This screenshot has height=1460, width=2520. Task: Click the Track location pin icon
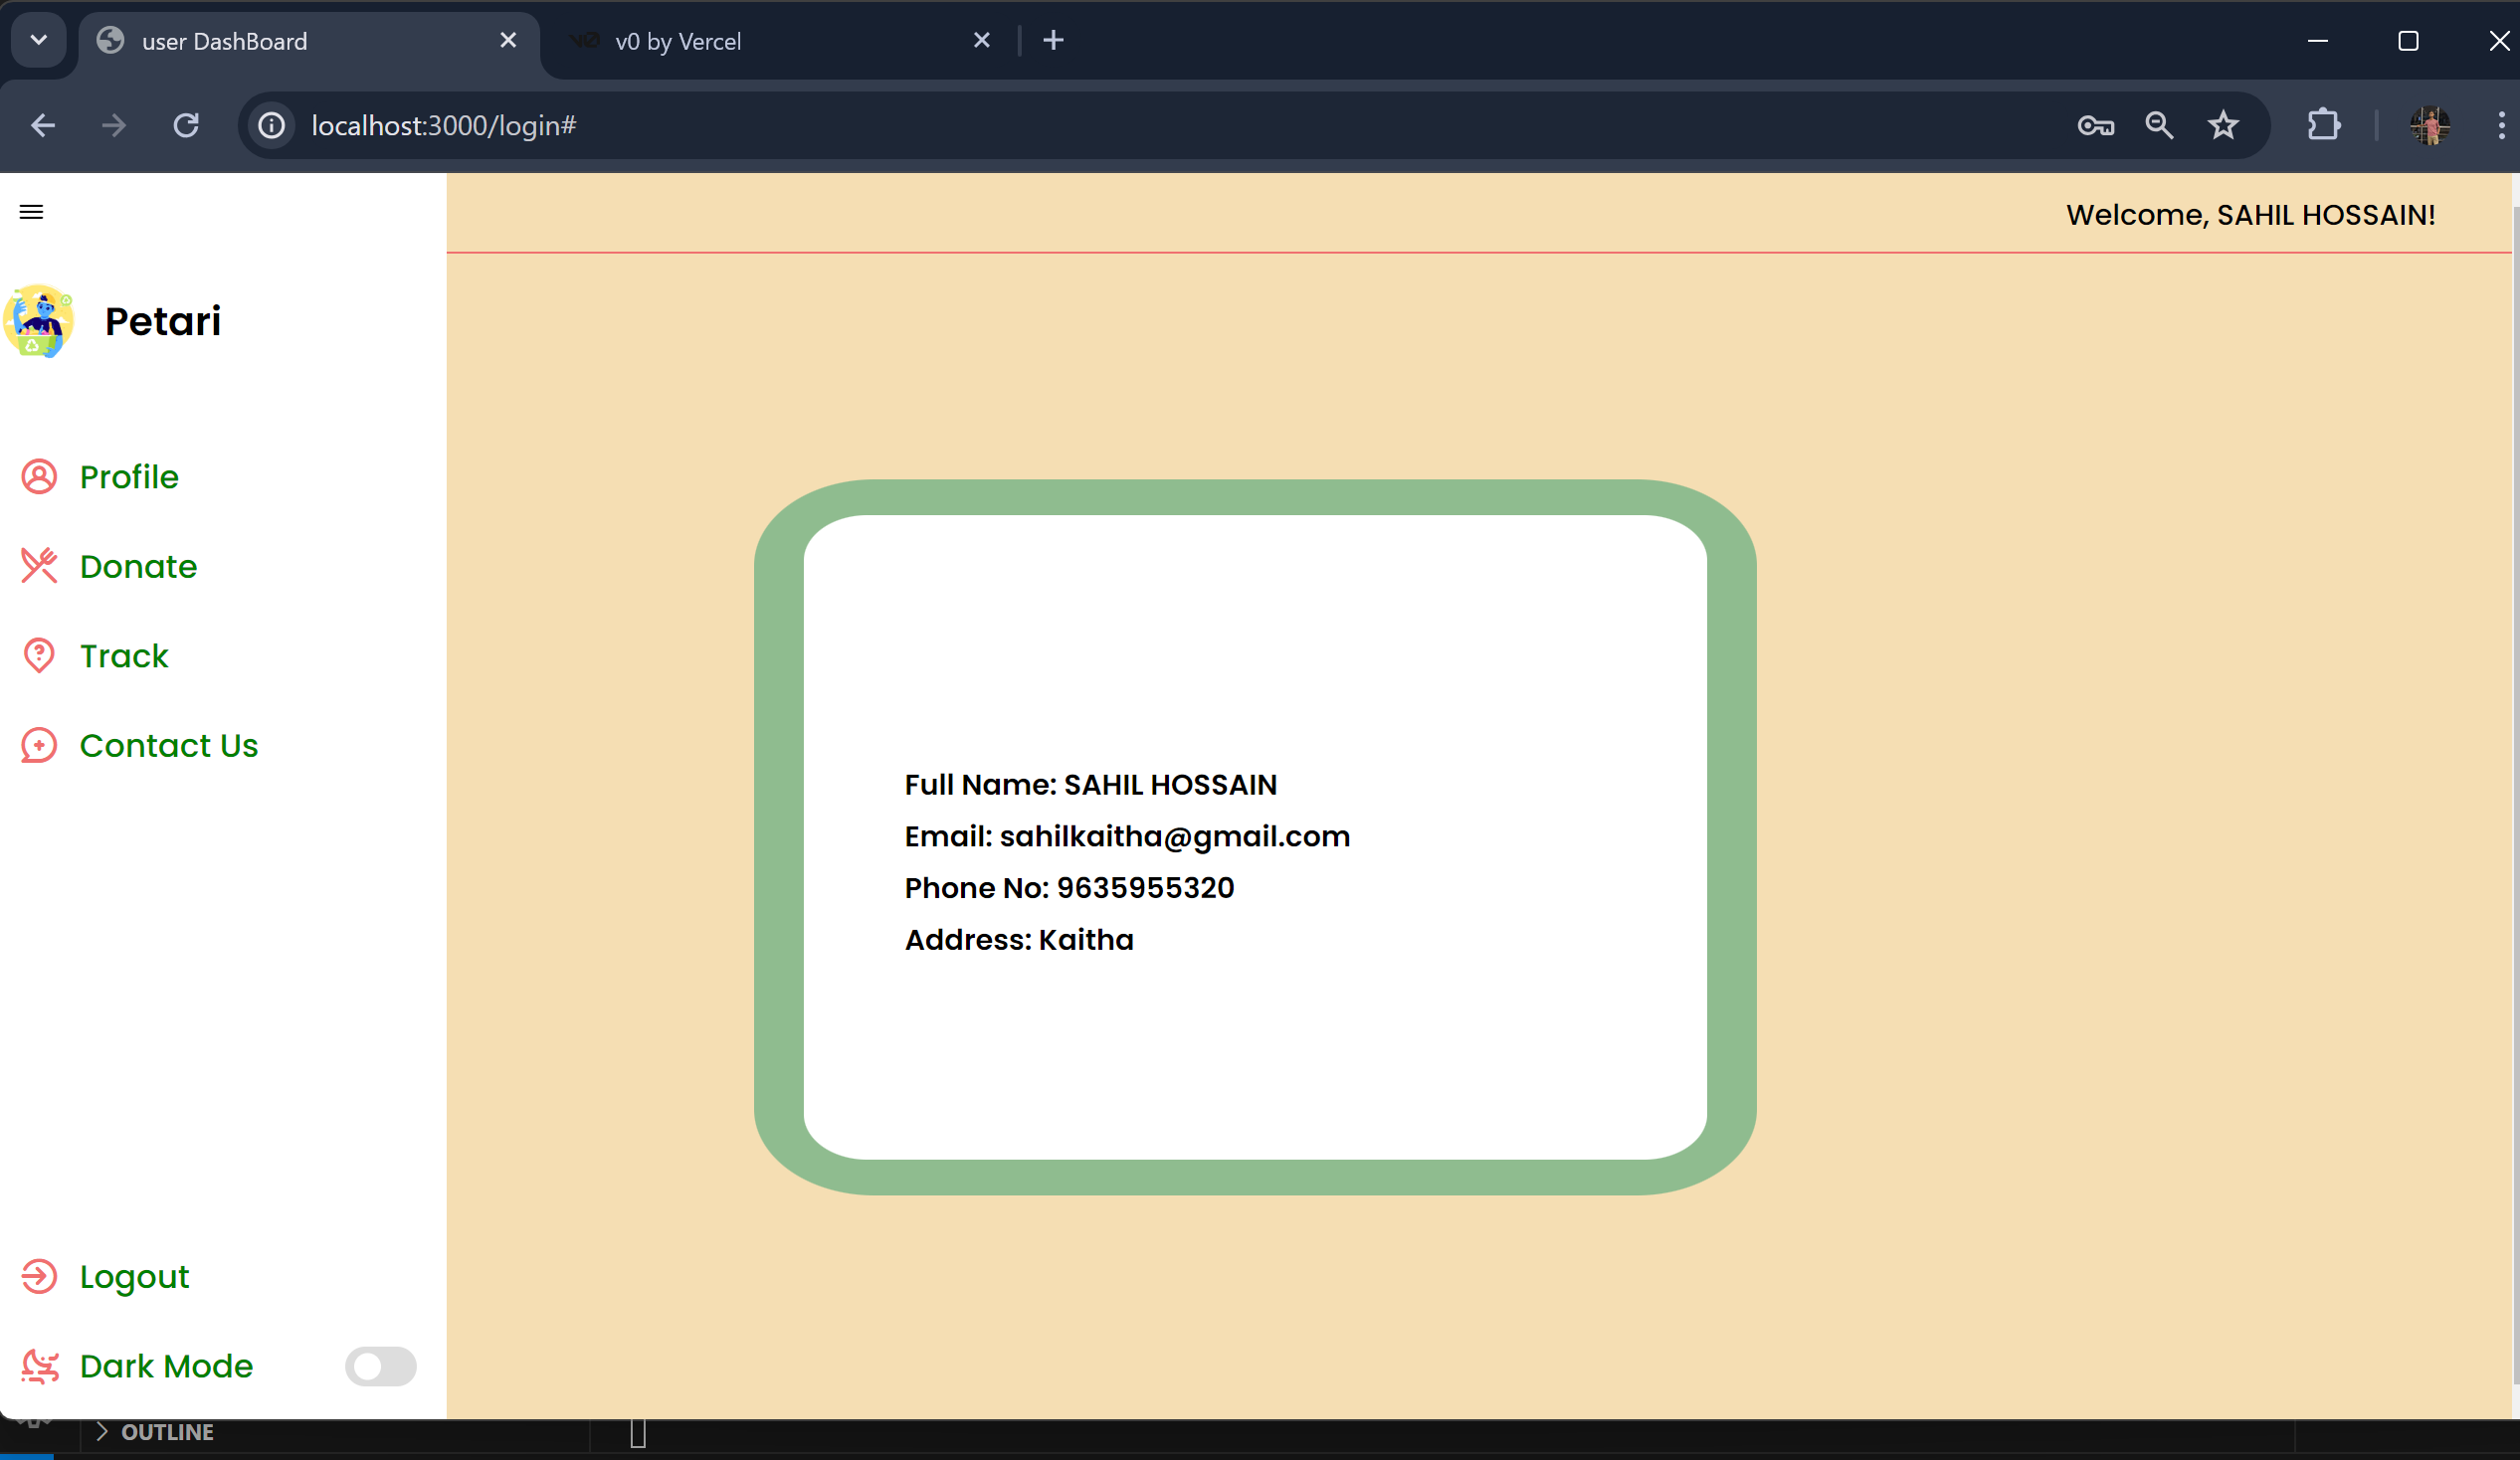pyautogui.click(x=39, y=656)
